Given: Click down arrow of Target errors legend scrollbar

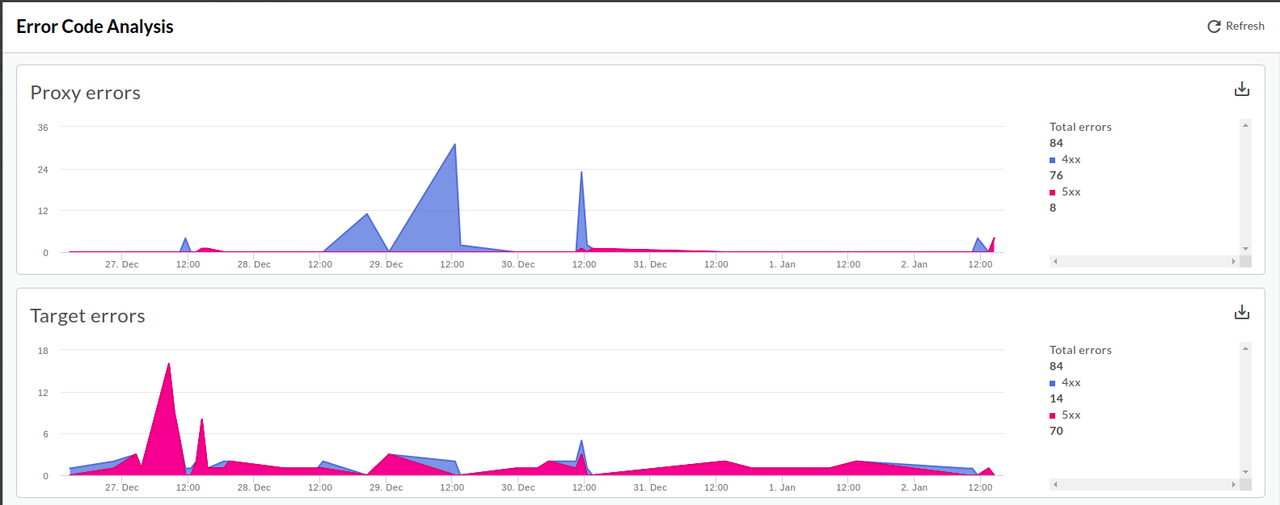Looking at the screenshot, I should 1245,471.
